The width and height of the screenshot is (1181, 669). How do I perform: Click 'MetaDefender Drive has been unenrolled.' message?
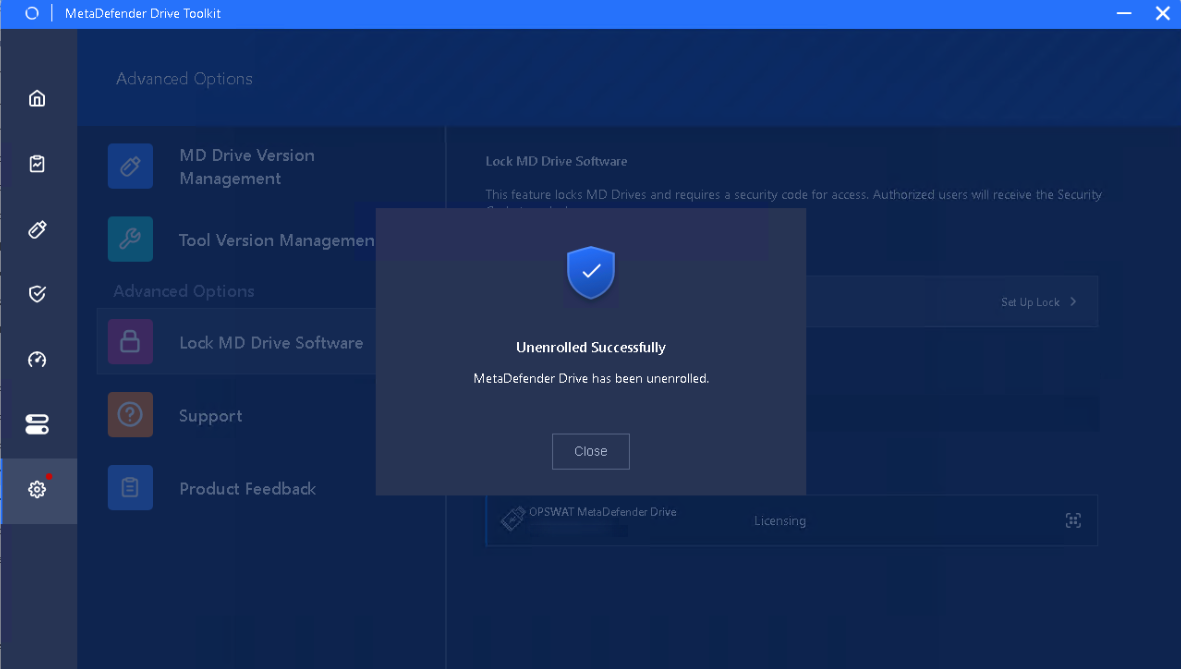(x=591, y=378)
